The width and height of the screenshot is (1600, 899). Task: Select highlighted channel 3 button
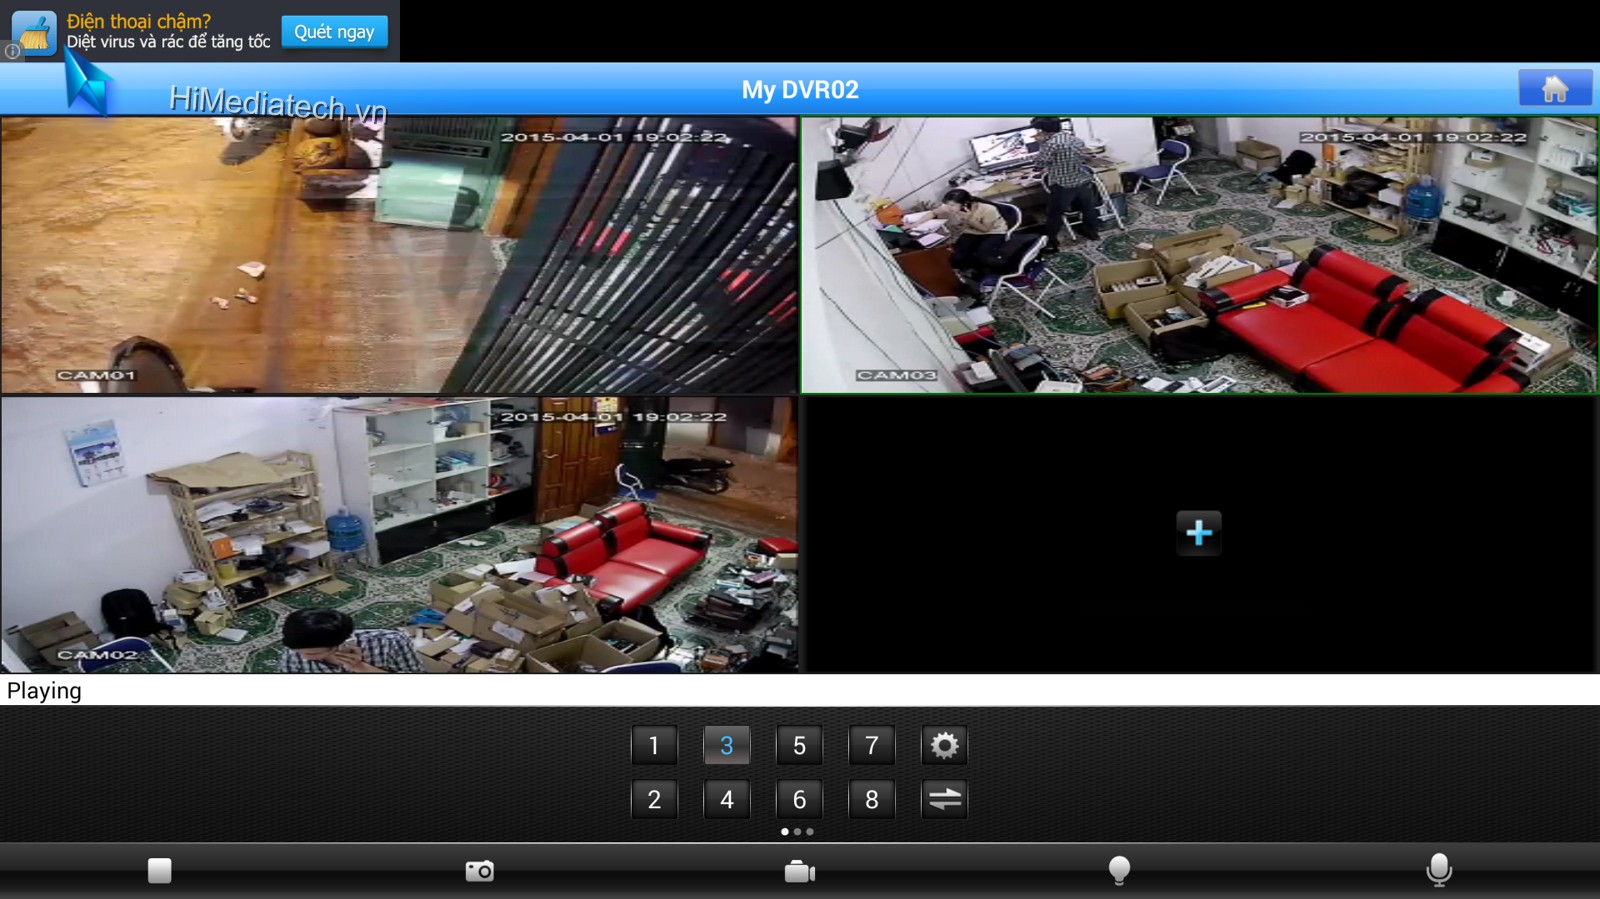click(727, 745)
